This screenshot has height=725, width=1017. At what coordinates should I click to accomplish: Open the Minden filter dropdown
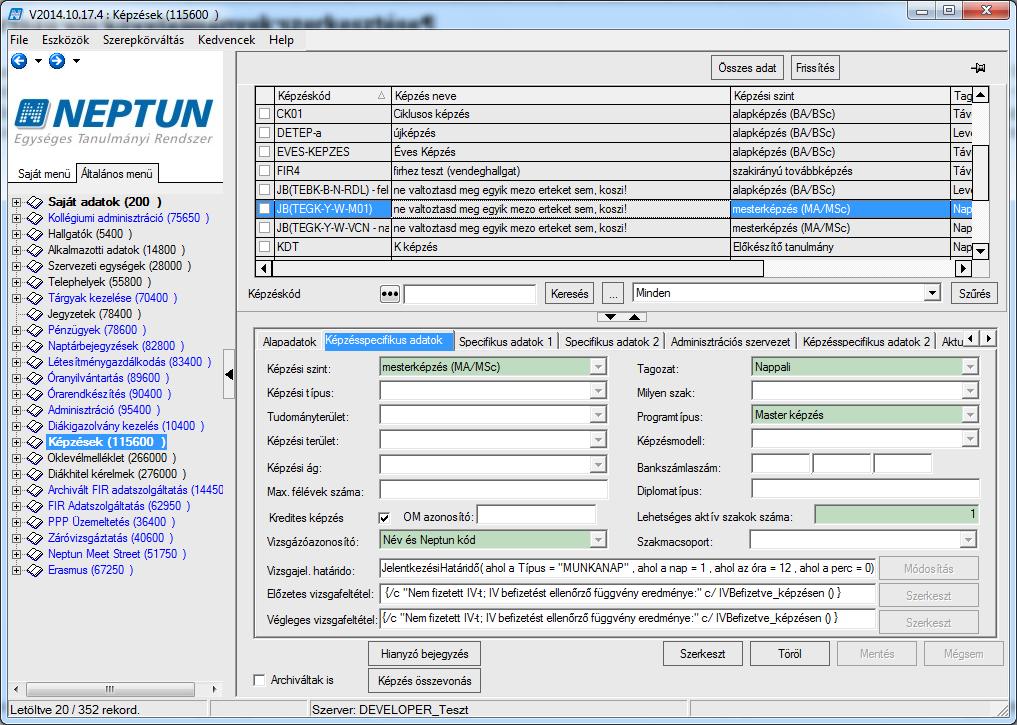pos(932,293)
